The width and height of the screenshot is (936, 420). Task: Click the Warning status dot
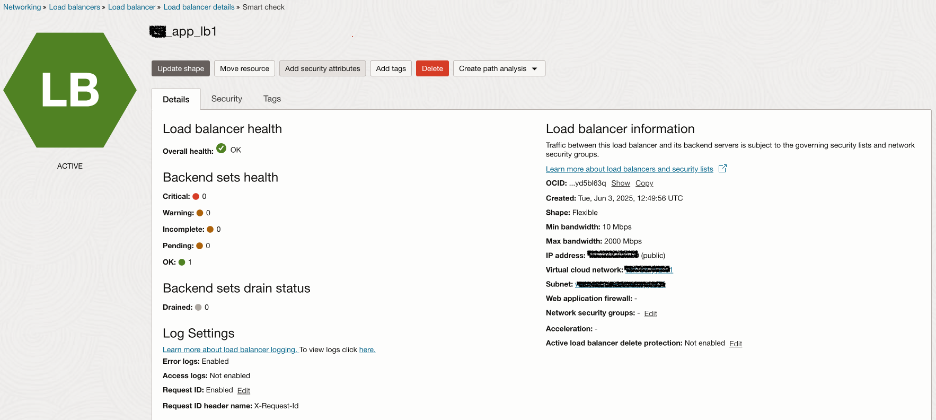pos(200,213)
